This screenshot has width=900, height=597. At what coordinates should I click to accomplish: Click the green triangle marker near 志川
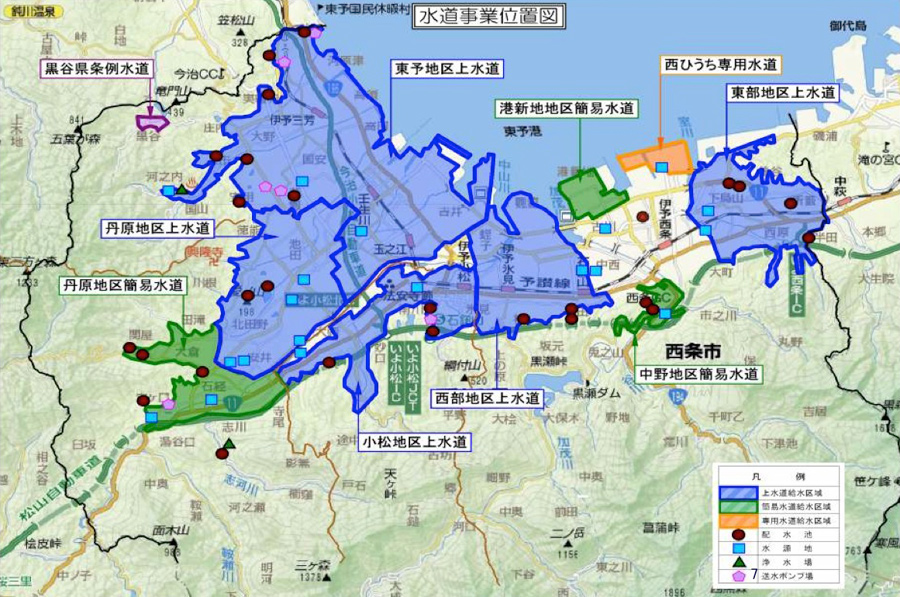click(229, 445)
